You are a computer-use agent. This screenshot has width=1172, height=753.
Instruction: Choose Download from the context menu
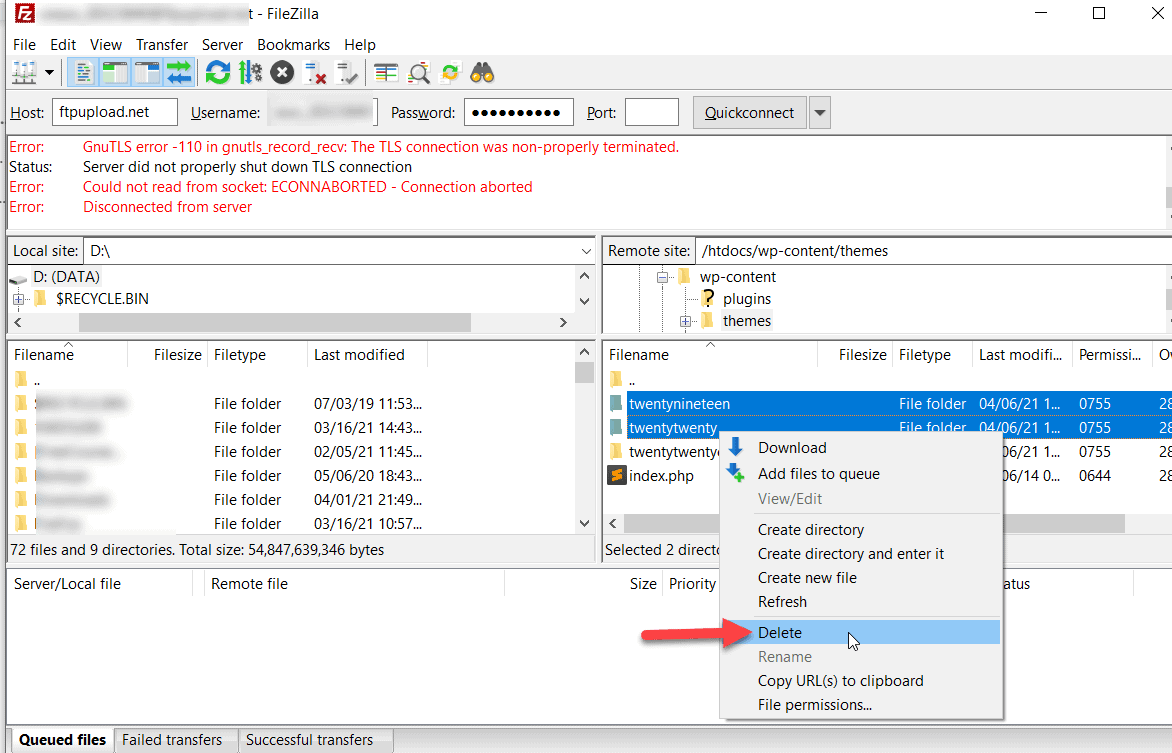(861, 448)
